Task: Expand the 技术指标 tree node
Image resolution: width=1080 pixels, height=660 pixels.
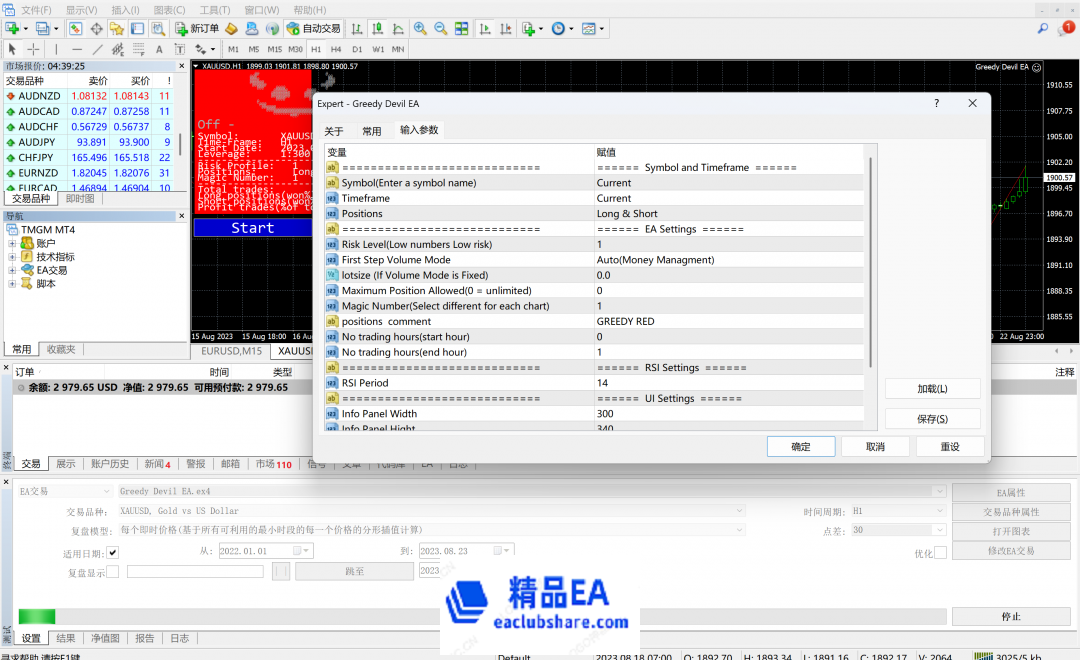Action: pos(13,257)
